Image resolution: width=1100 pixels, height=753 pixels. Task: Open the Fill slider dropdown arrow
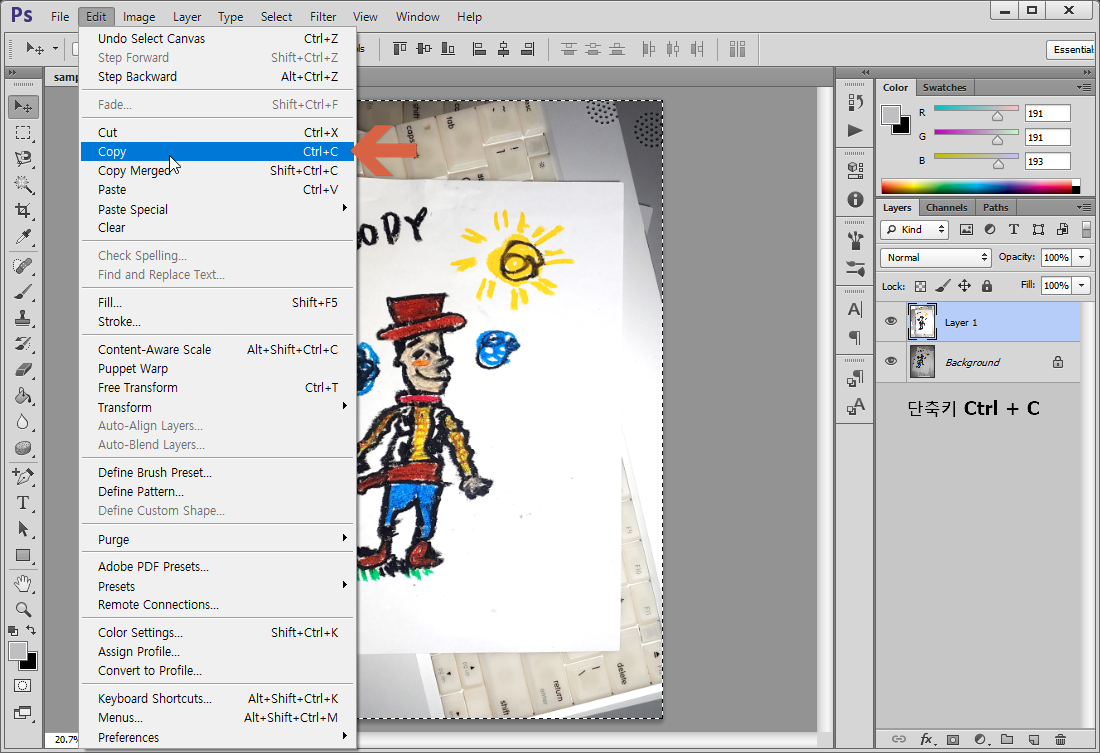tap(1082, 286)
